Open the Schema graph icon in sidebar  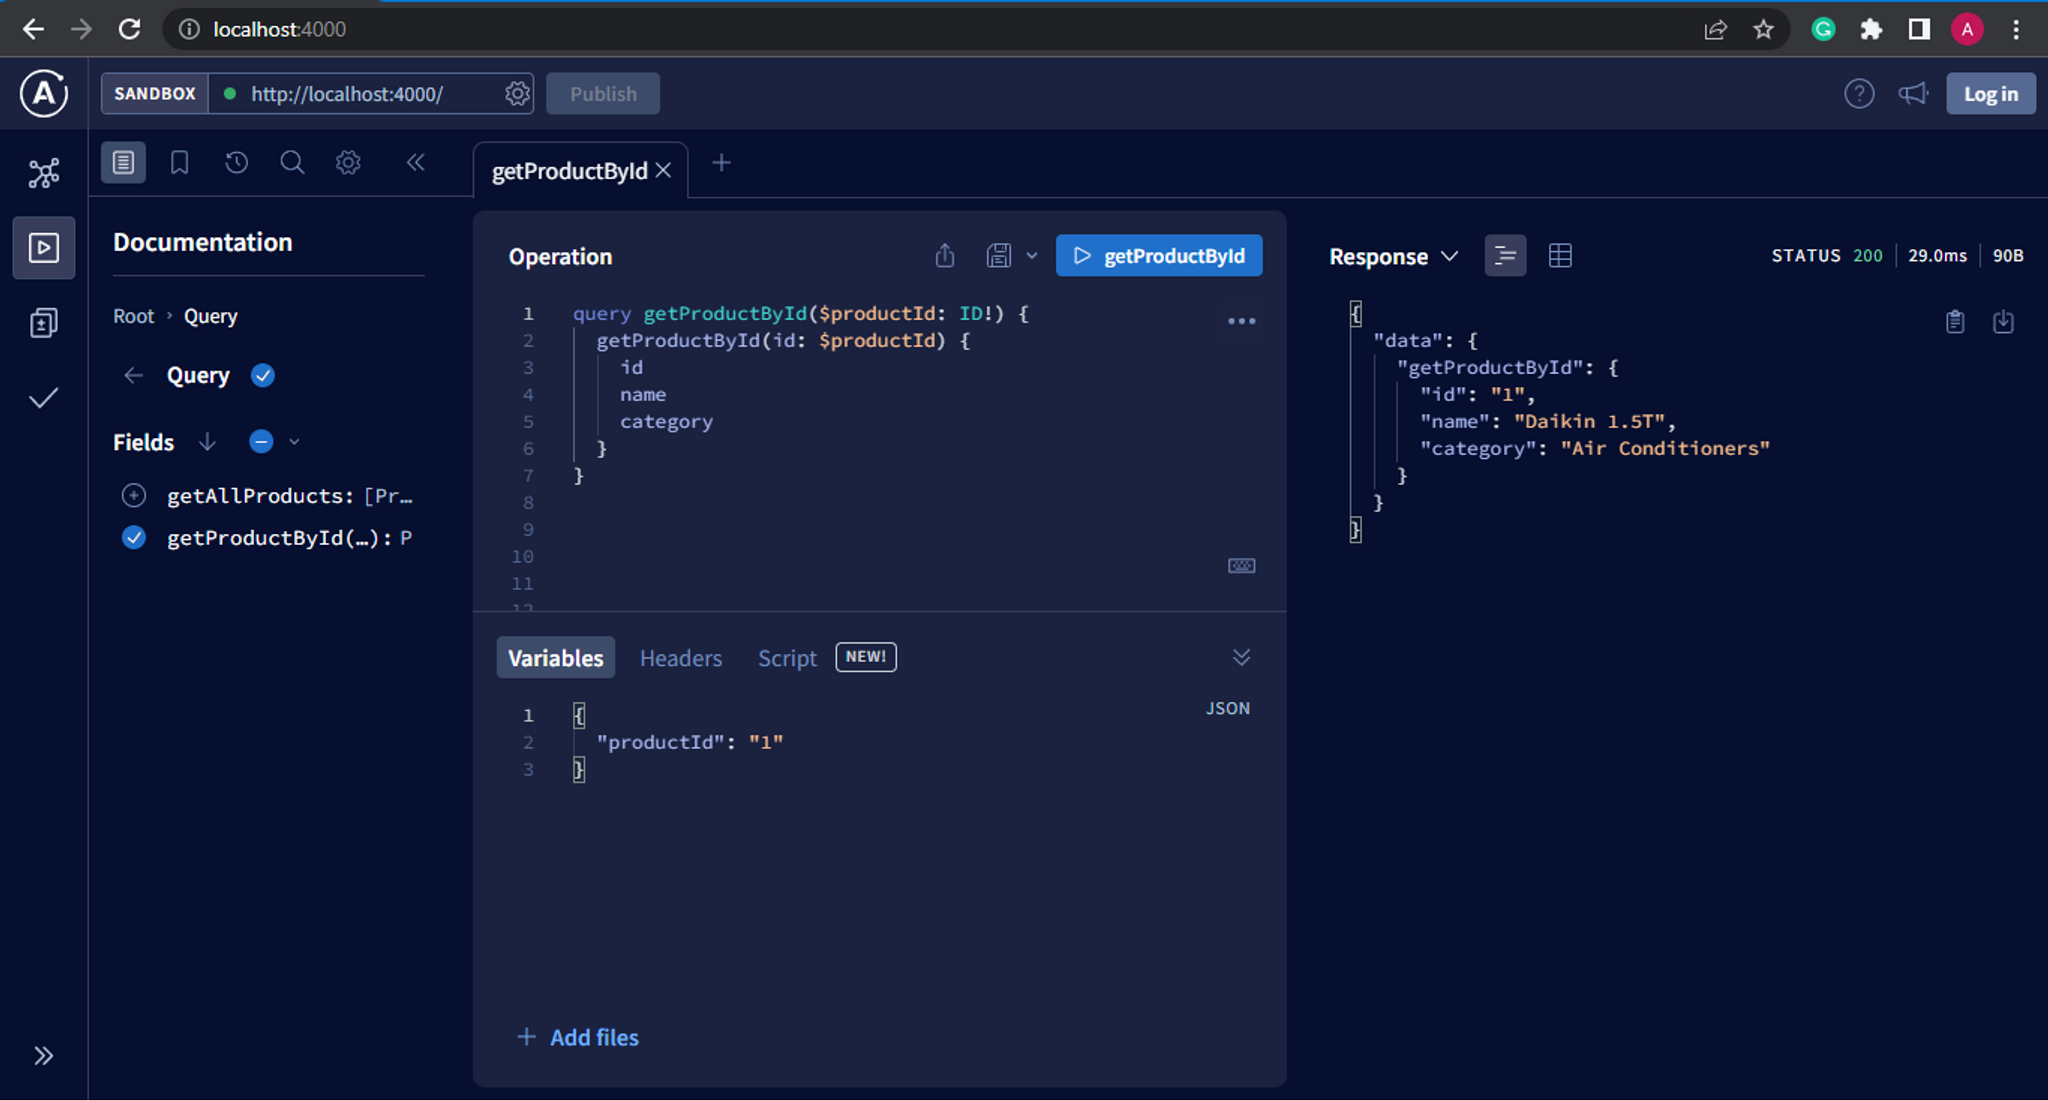(44, 173)
